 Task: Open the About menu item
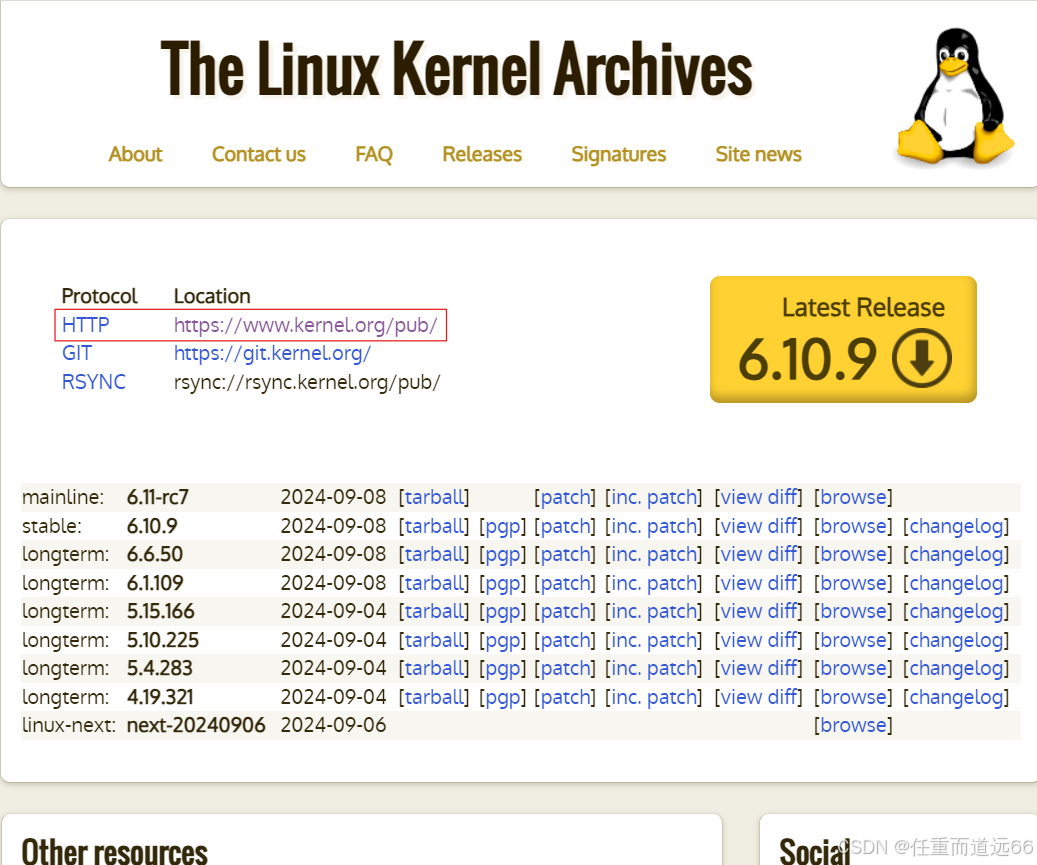coord(136,154)
